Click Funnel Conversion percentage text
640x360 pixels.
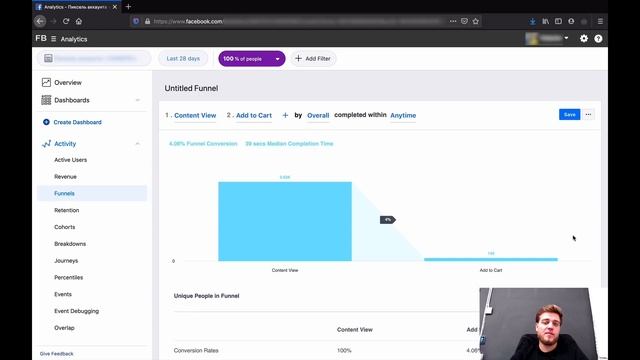coord(203,144)
